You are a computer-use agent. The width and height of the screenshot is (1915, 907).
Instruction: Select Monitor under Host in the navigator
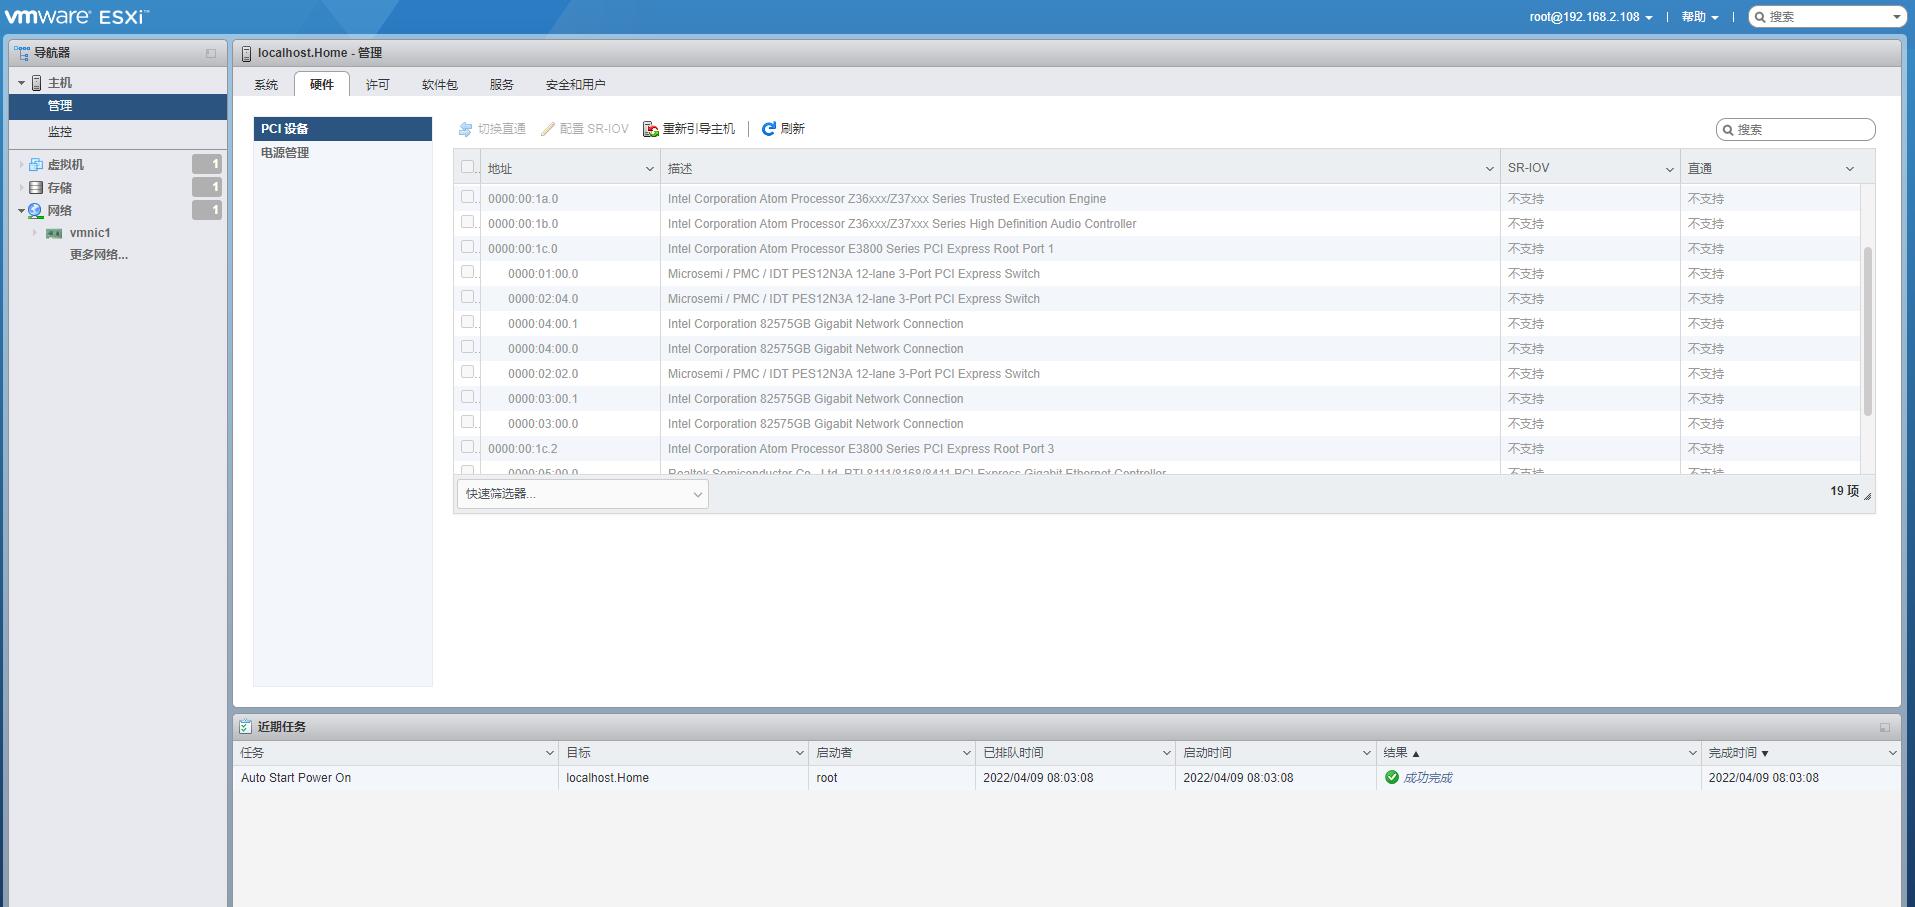click(118, 131)
